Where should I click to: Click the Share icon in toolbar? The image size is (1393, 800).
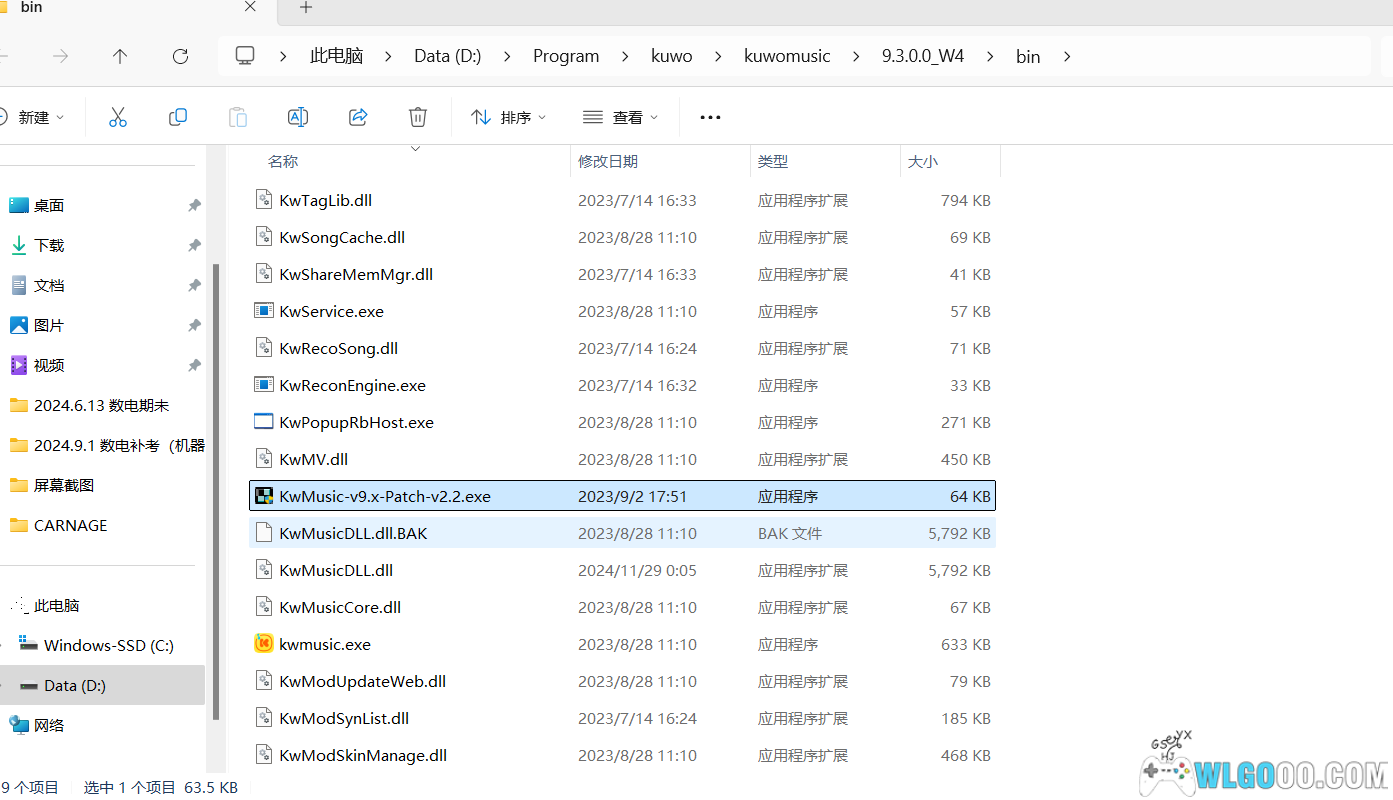358,117
